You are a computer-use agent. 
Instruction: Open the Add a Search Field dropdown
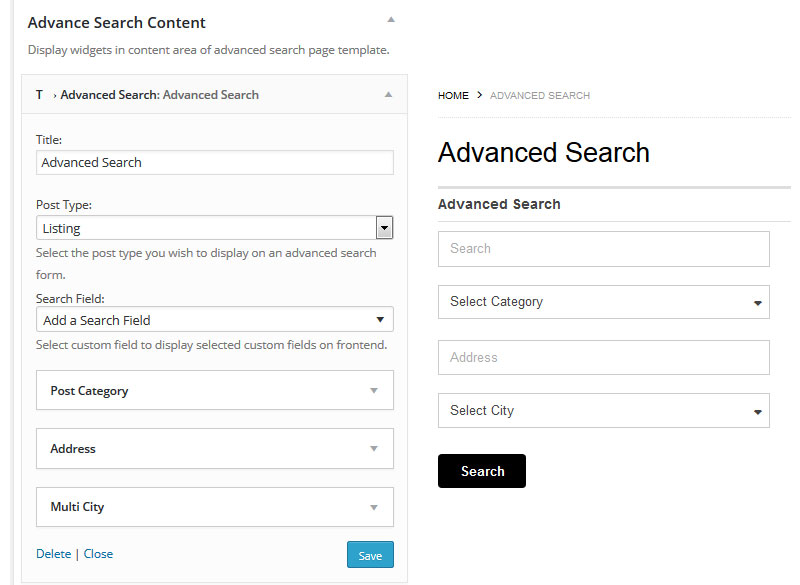(x=215, y=320)
